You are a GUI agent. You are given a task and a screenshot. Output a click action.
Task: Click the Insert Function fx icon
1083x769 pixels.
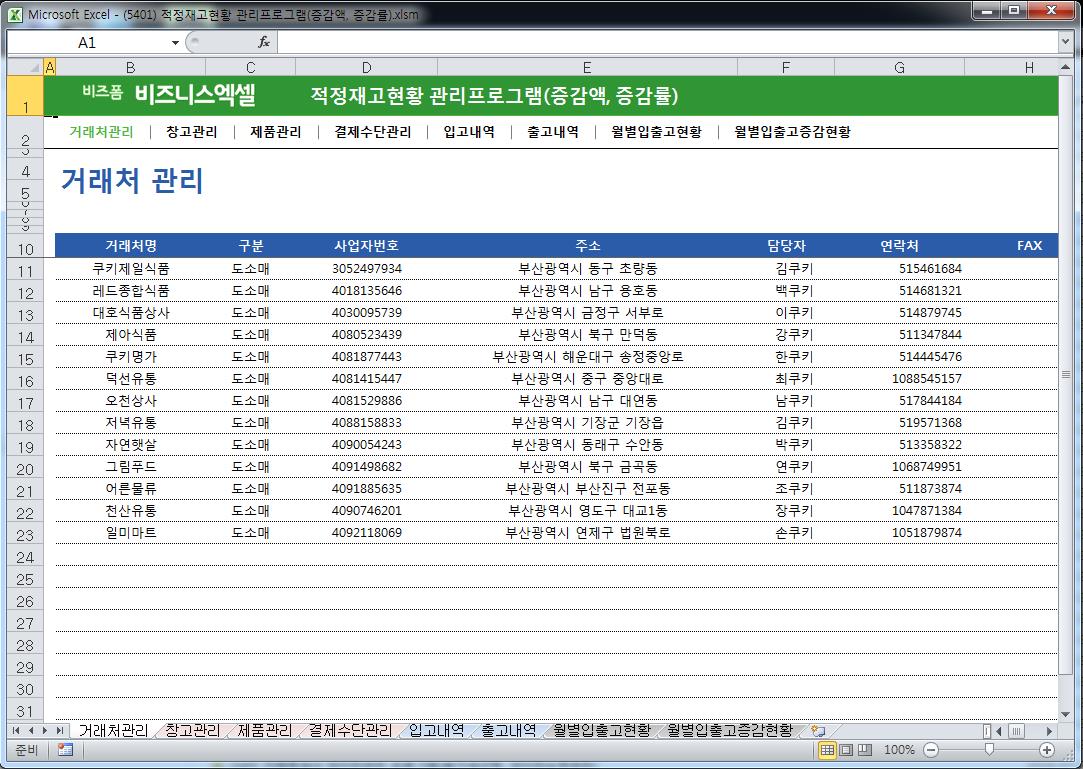click(264, 42)
